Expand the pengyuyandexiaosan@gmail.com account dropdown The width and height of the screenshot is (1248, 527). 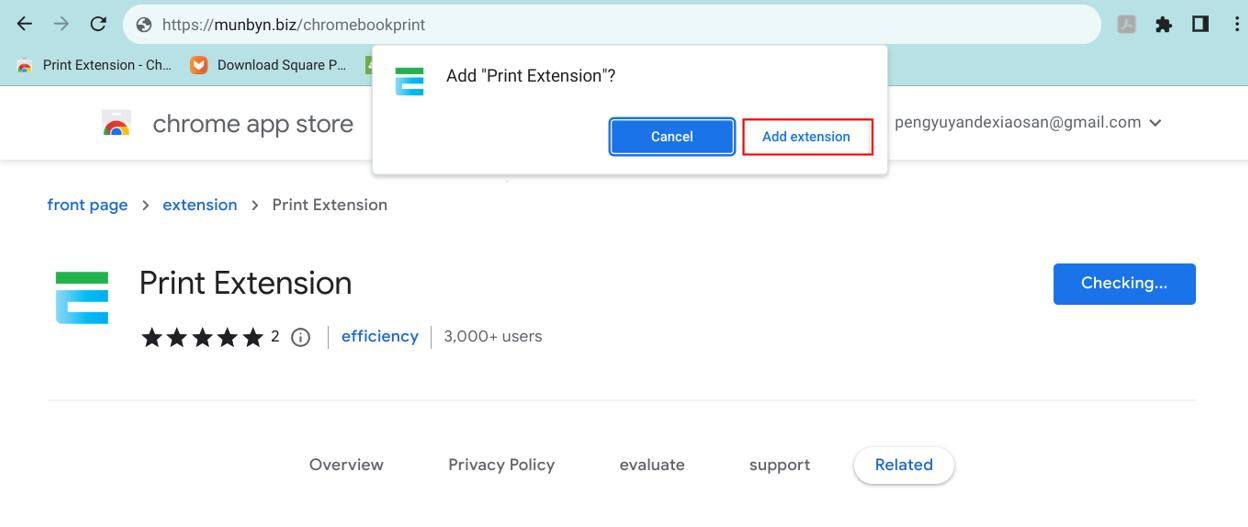pos(1029,123)
